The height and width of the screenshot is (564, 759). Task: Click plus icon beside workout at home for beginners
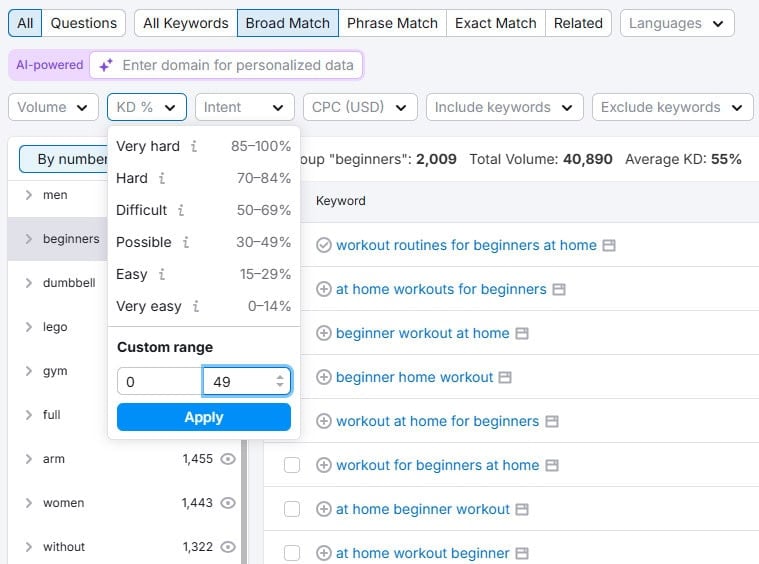click(x=323, y=421)
